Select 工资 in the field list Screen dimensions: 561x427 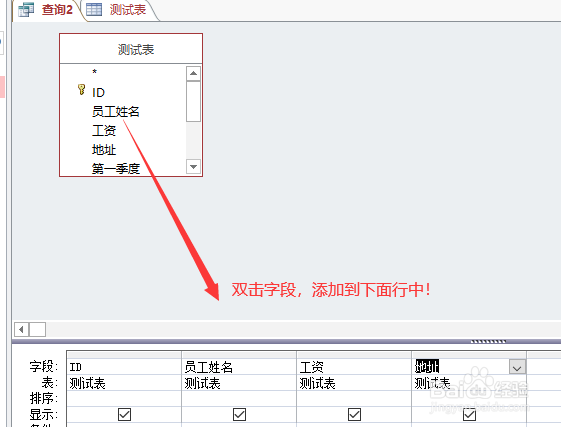coord(104,131)
